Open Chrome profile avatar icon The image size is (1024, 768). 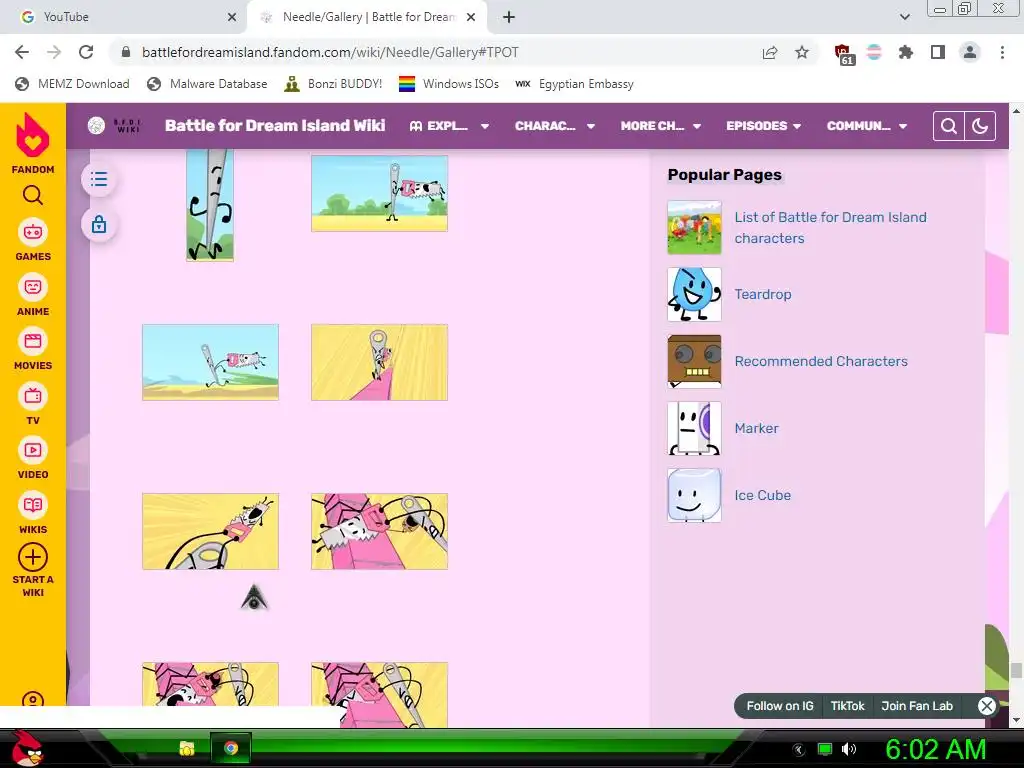tap(970, 52)
